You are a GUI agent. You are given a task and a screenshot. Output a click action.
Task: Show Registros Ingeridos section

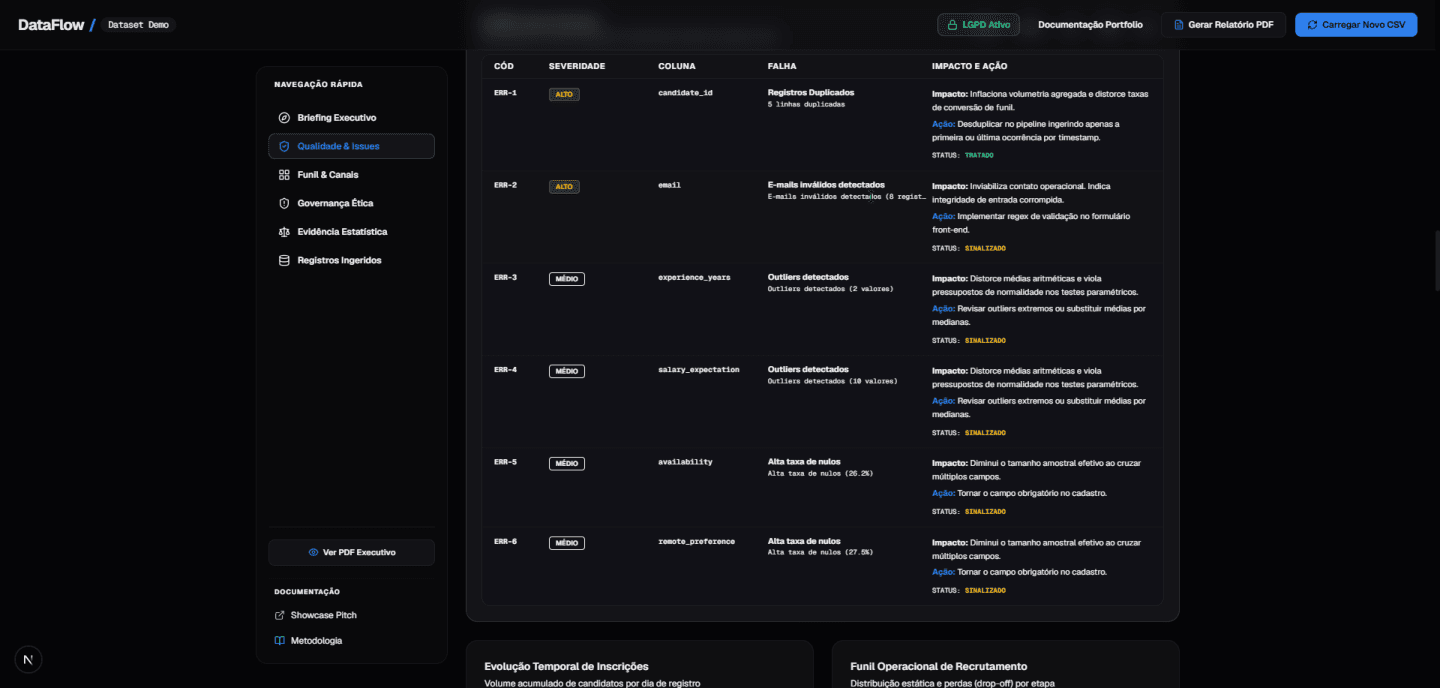point(351,260)
